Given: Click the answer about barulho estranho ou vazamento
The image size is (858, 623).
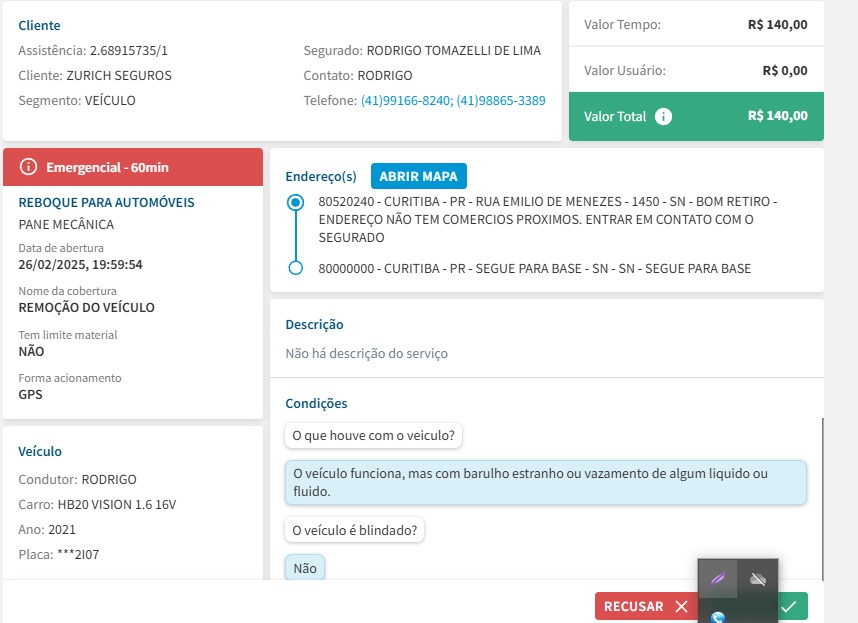Looking at the screenshot, I should [x=546, y=482].
